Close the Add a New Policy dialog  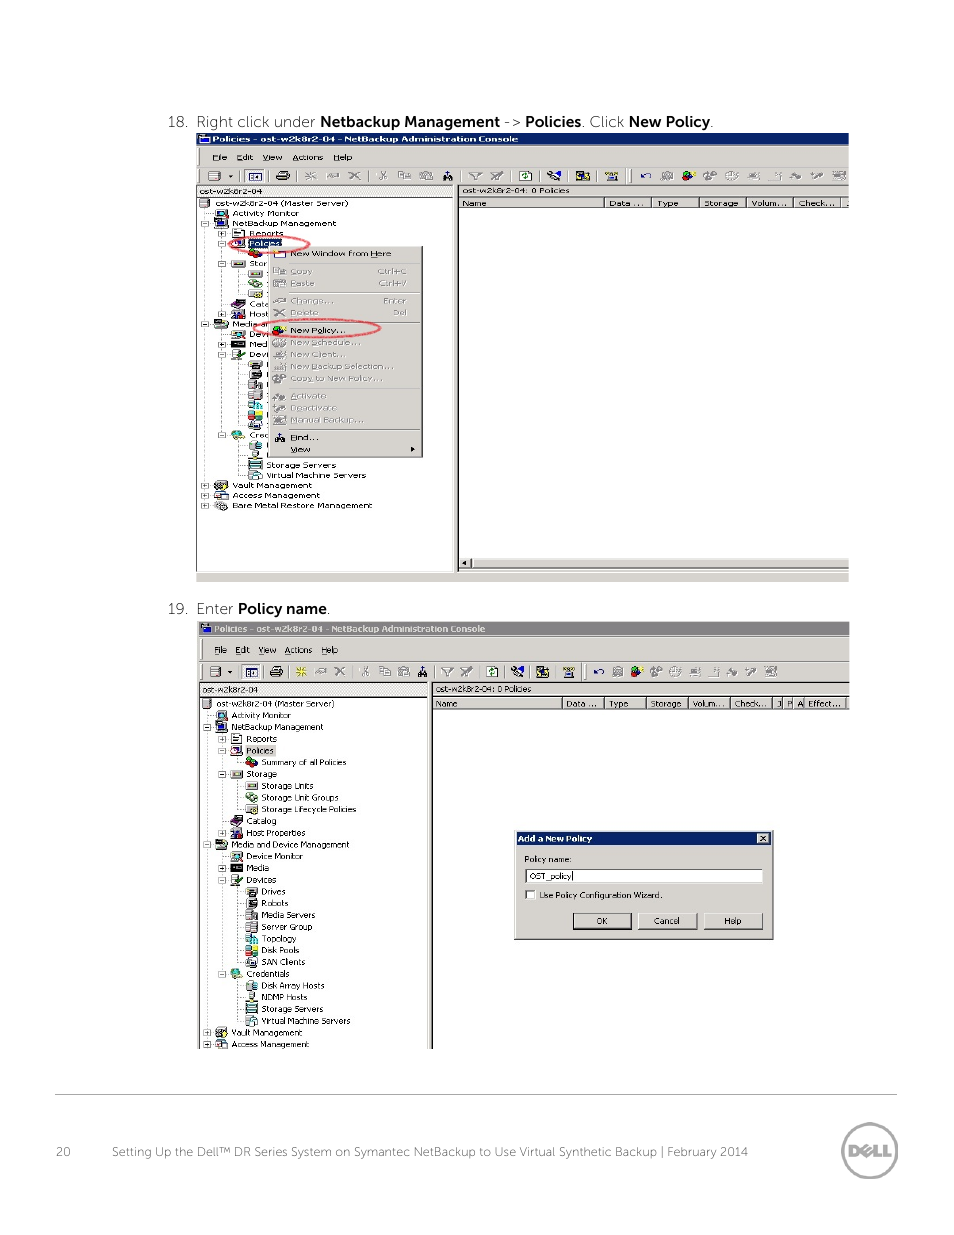pyautogui.click(x=763, y=839)
